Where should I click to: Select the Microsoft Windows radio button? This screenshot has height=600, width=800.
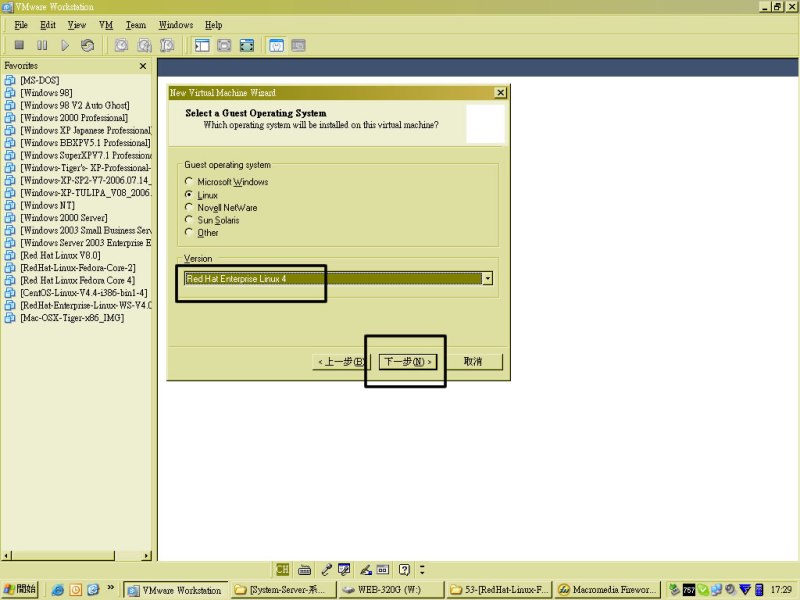[189, 181]
